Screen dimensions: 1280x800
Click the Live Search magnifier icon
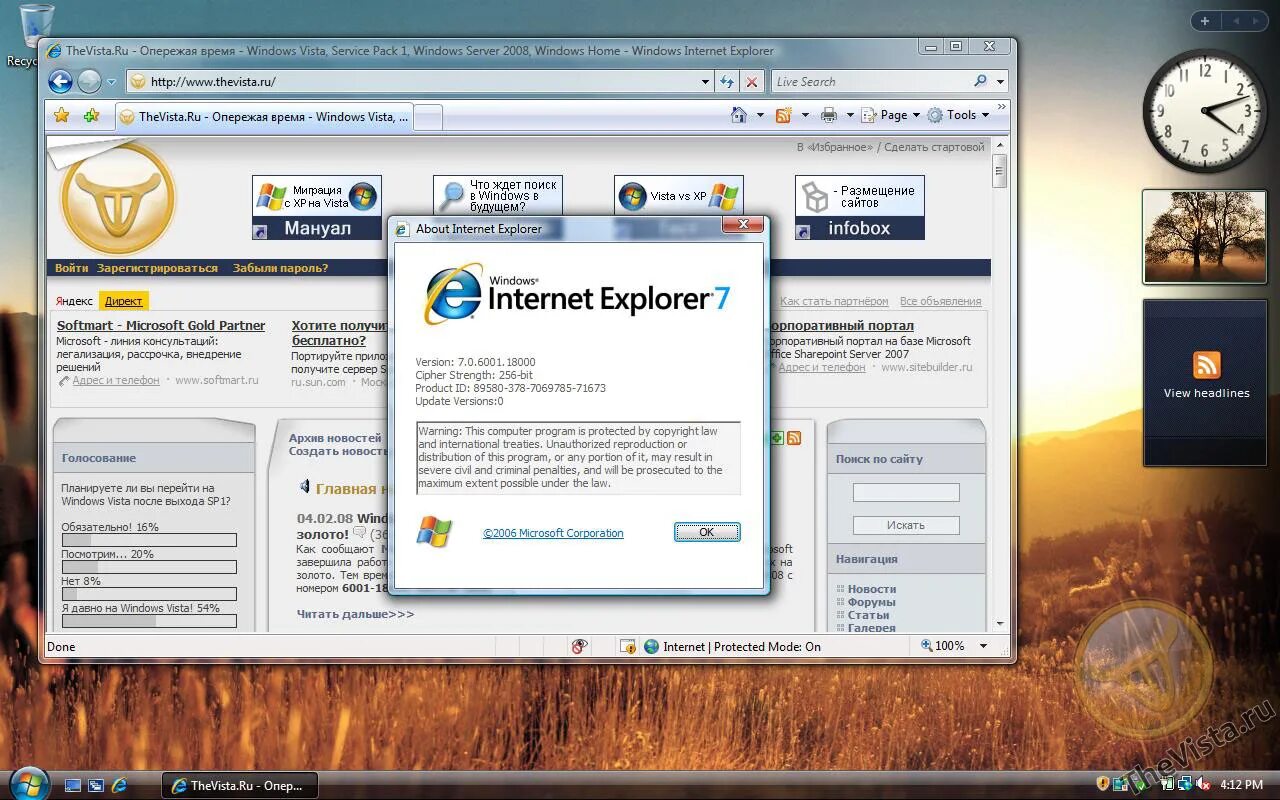coord(981,82)
